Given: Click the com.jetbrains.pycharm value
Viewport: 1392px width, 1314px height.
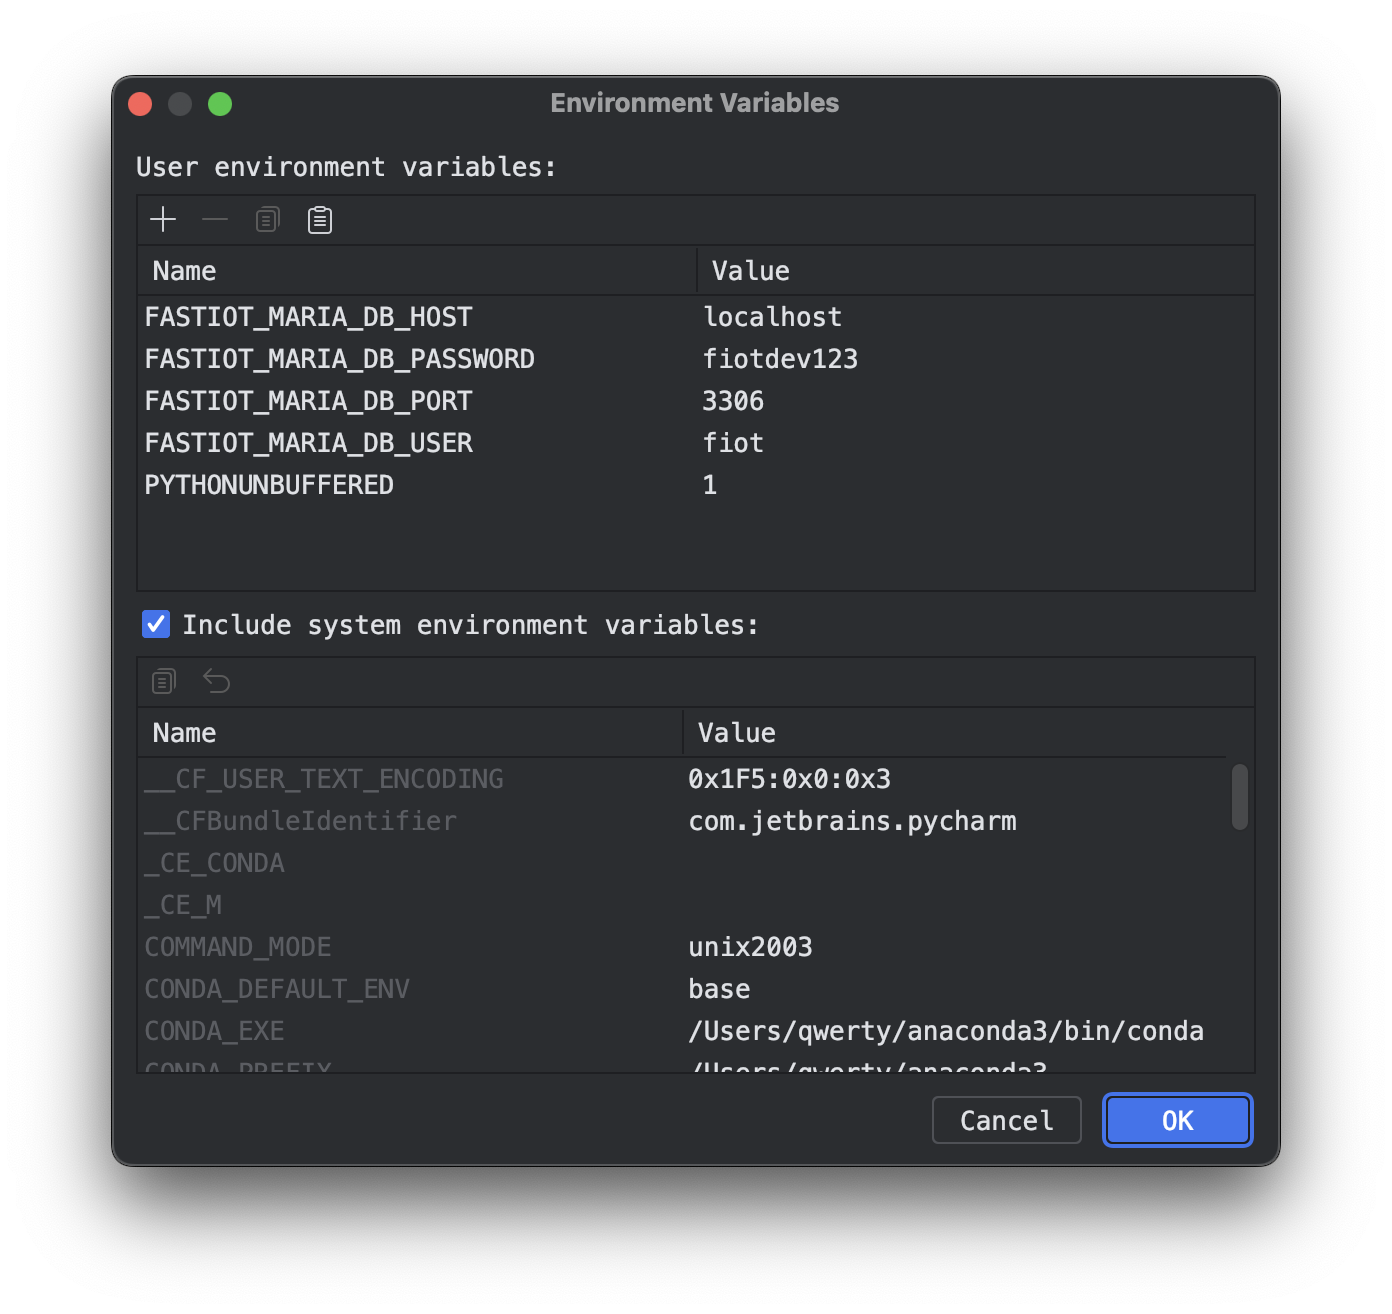Looking at the screenshot, I should 852,821.
